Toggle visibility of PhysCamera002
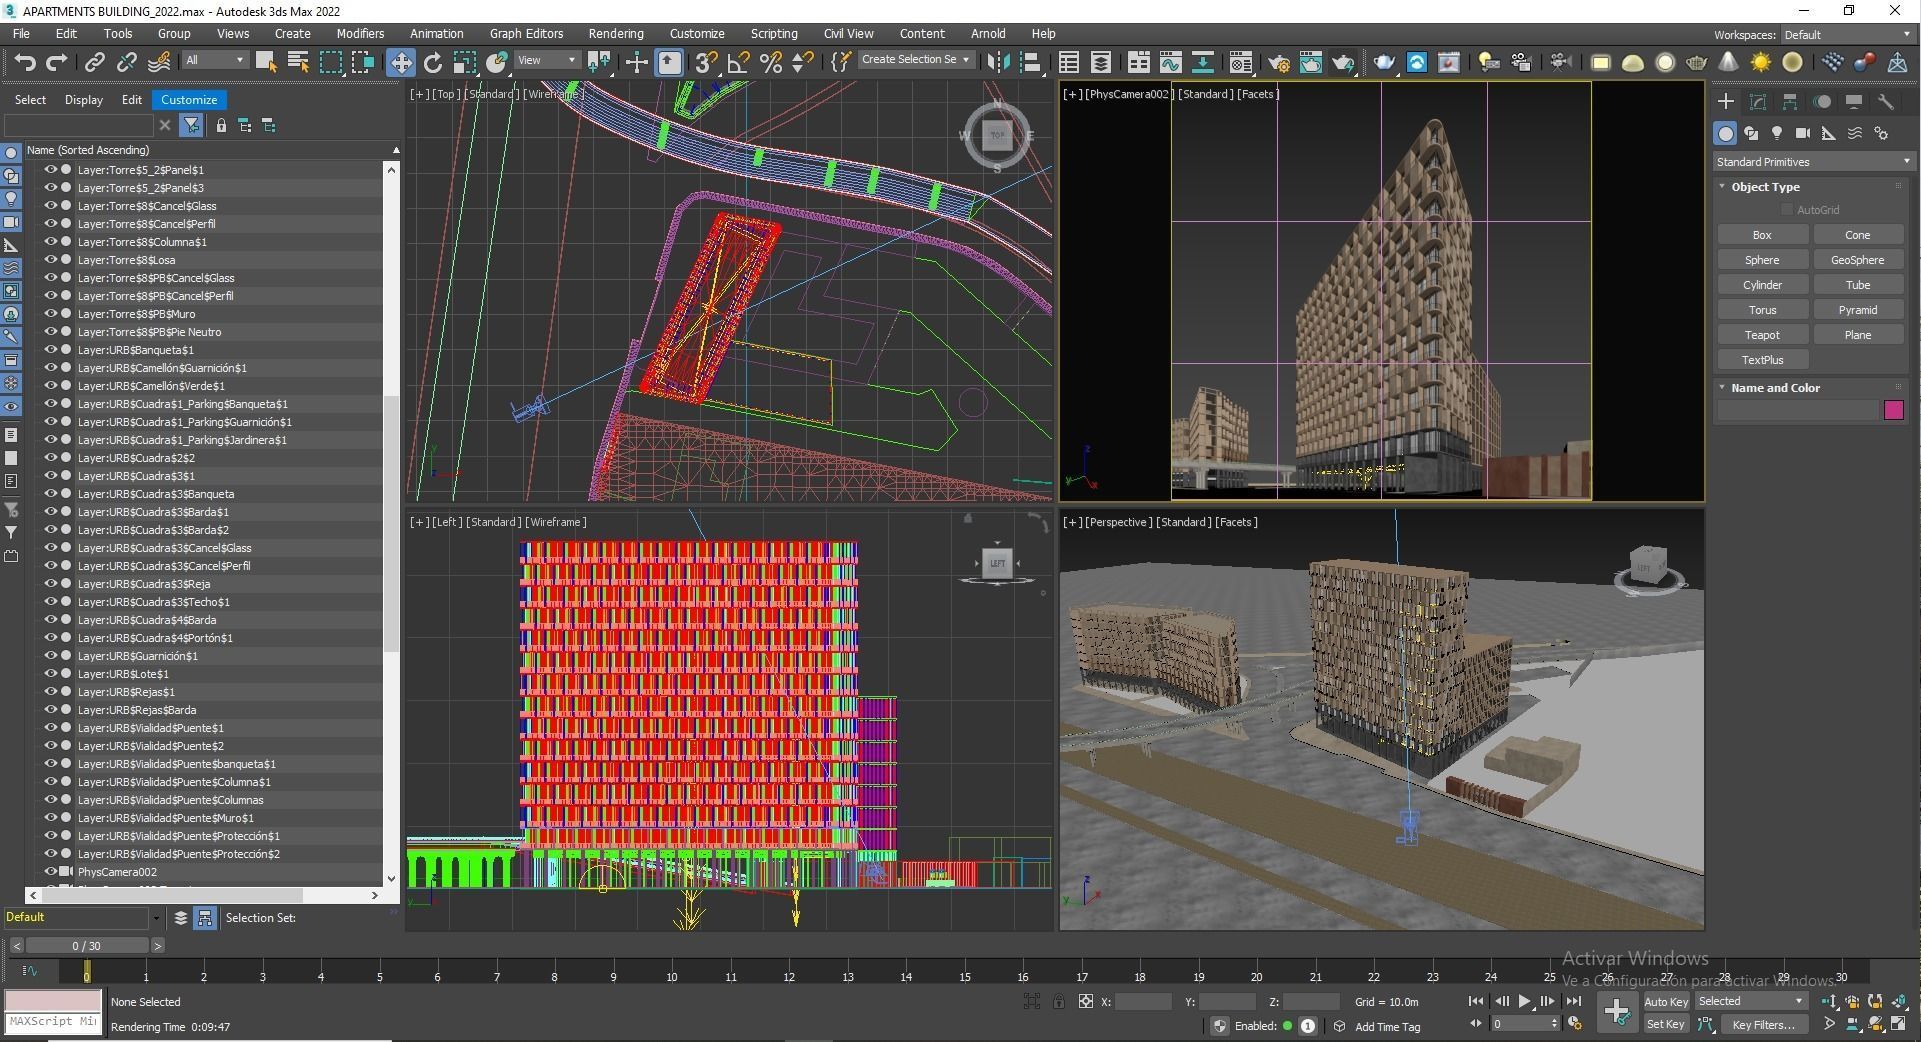Viewport: 1921px width, 1042px height. click(x=50, y=872)
